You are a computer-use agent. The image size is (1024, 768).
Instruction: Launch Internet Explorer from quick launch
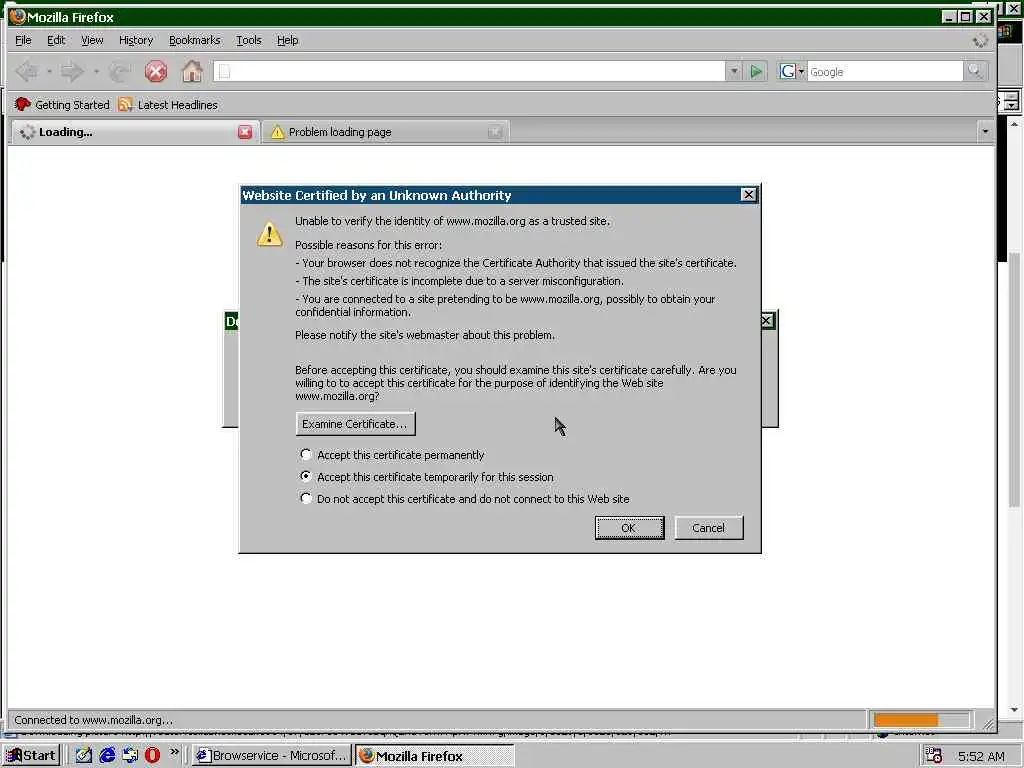pyautogui.click(x=107, y=756)
